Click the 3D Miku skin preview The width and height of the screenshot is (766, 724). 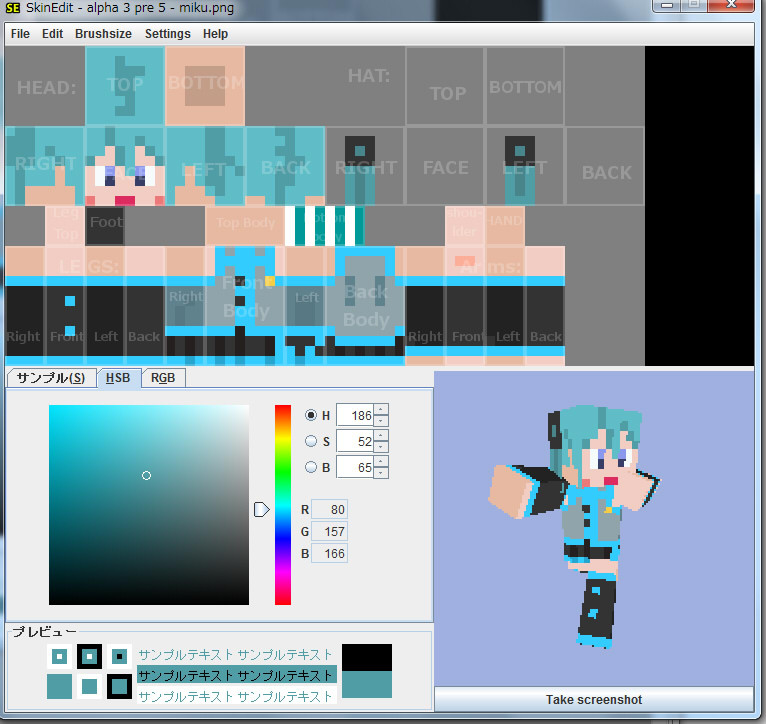point(574,525)
